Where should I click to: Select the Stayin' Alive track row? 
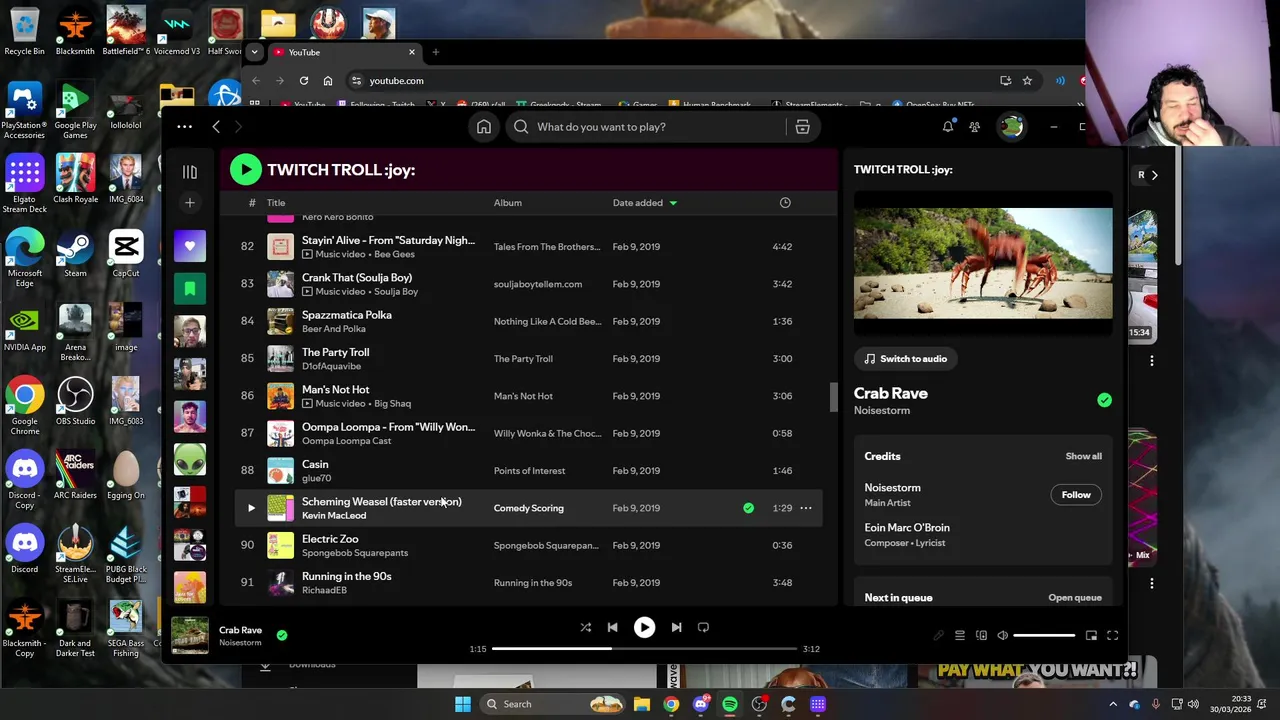pos(529,247)
